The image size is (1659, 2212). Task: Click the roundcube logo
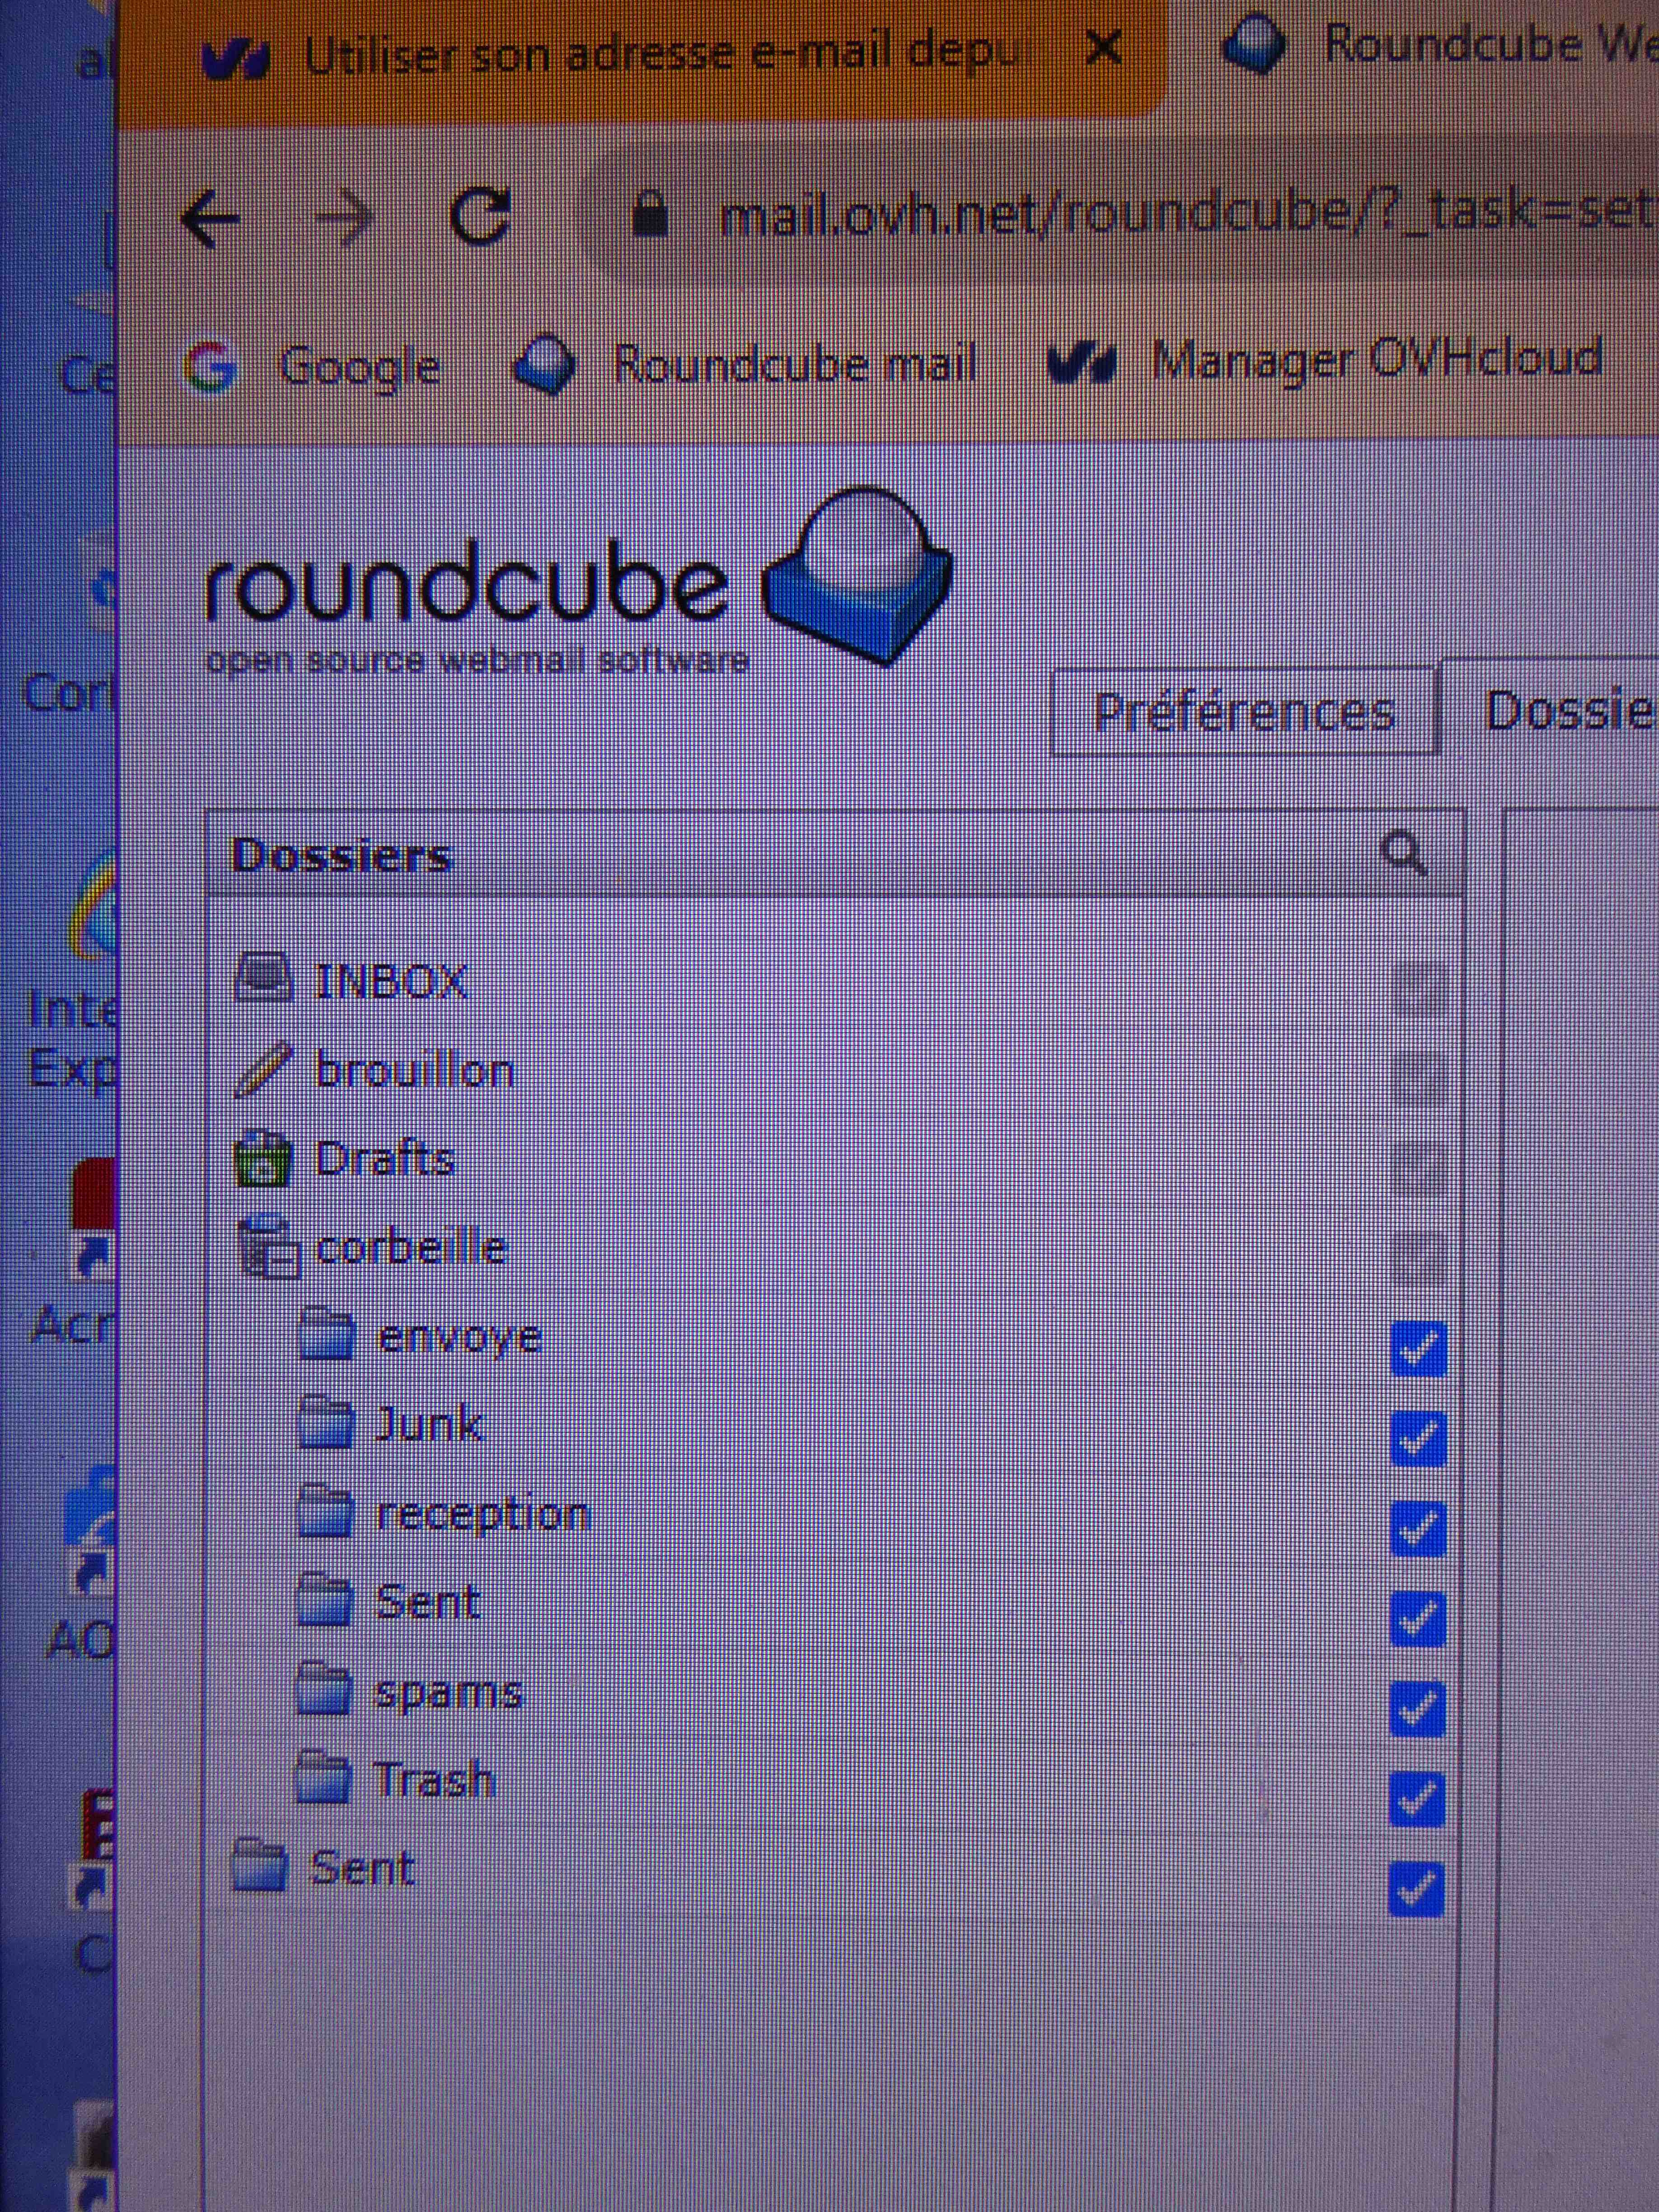click(575, 585)
